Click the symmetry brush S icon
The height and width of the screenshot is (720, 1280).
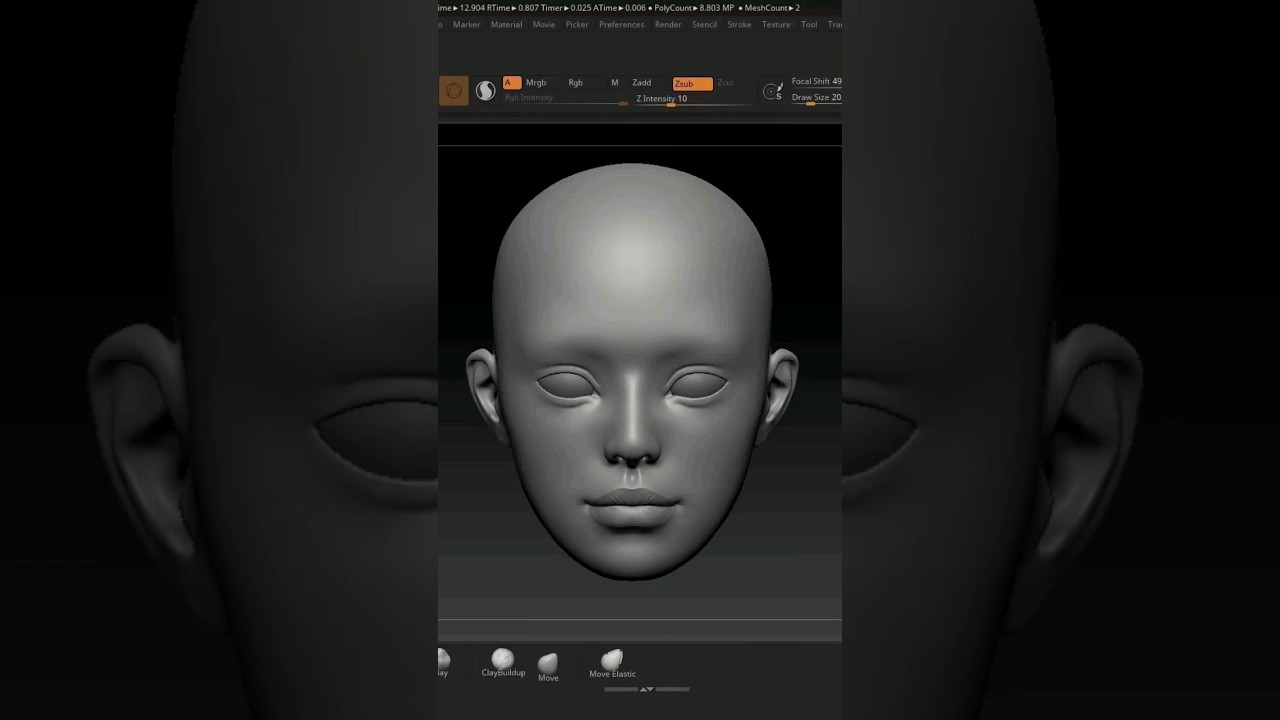click(x=773, y=92)
